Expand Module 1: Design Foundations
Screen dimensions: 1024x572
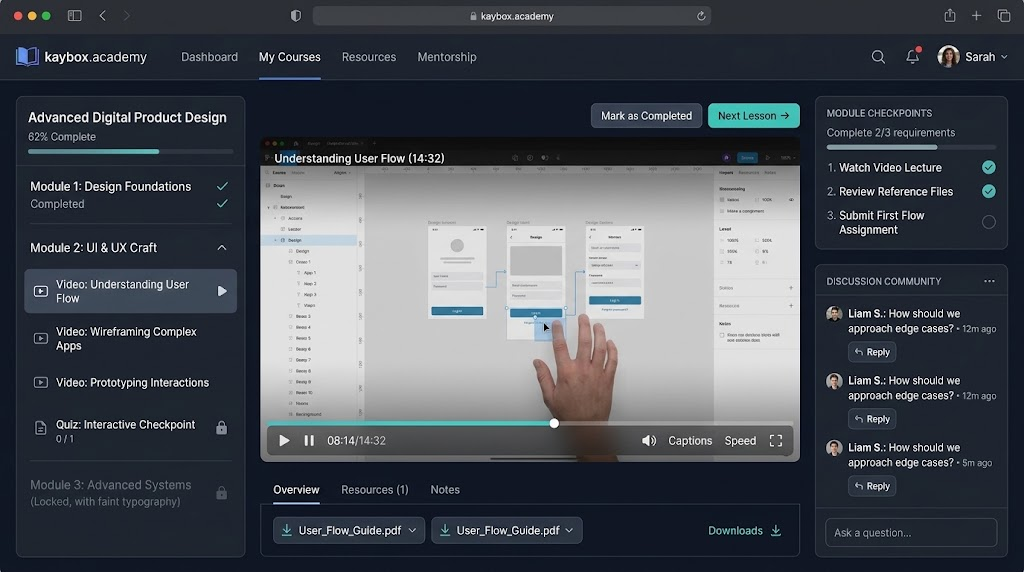pos(130,195)
